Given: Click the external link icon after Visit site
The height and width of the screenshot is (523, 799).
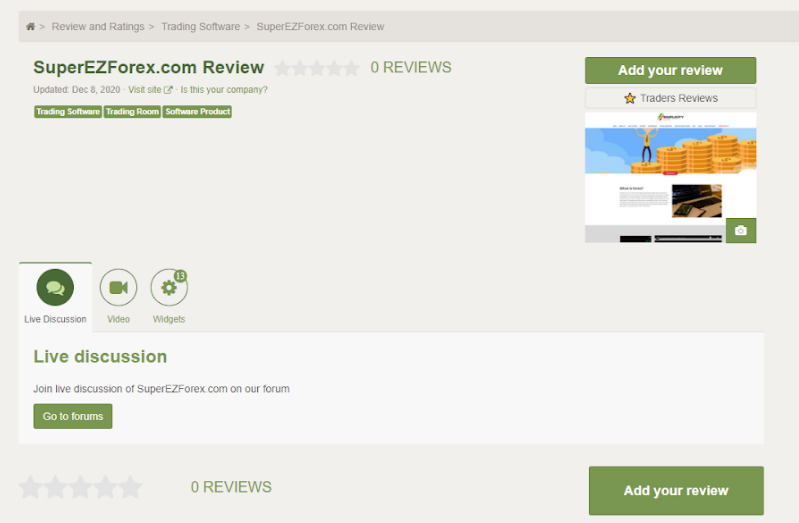Looking at the screenshot, I should pyautogui.click(x=168, y=90).
